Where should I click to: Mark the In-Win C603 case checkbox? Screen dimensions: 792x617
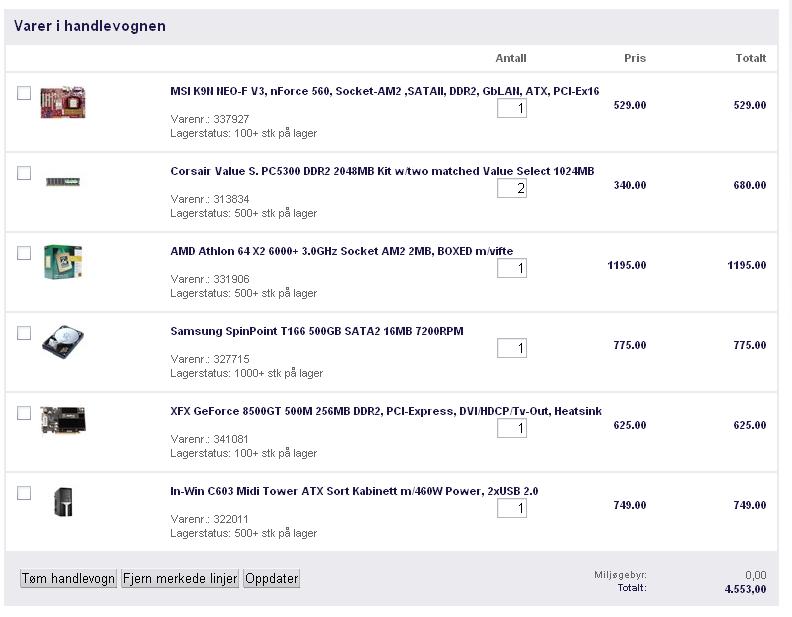tap(24, 493)
